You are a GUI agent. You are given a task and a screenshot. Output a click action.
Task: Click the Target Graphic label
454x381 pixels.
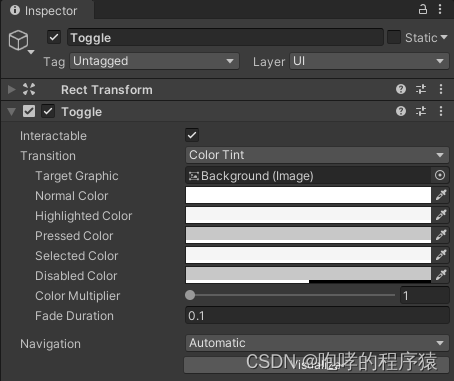click(77, 176)
